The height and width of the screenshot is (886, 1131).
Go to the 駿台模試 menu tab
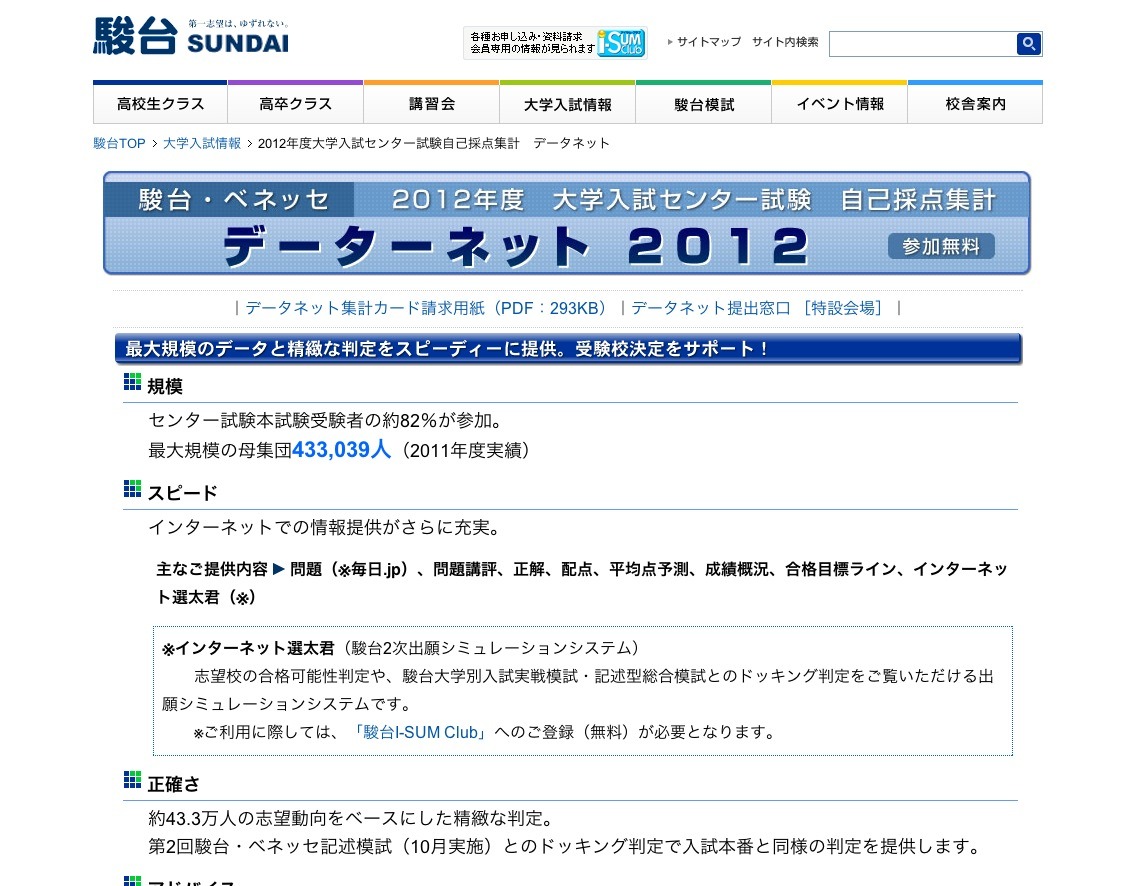coord(703,104)
